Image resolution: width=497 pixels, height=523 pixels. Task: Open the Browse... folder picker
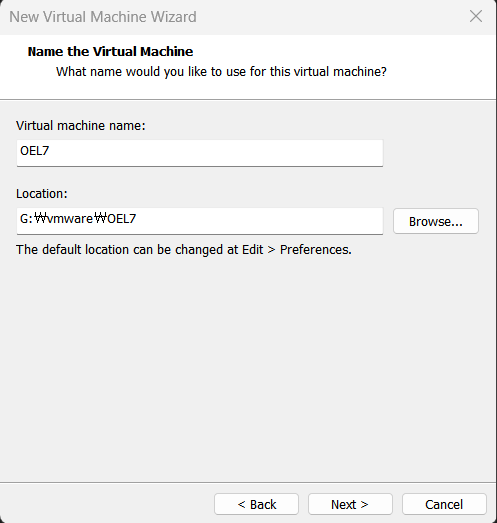pyautogui.click(x=436, y=221)
